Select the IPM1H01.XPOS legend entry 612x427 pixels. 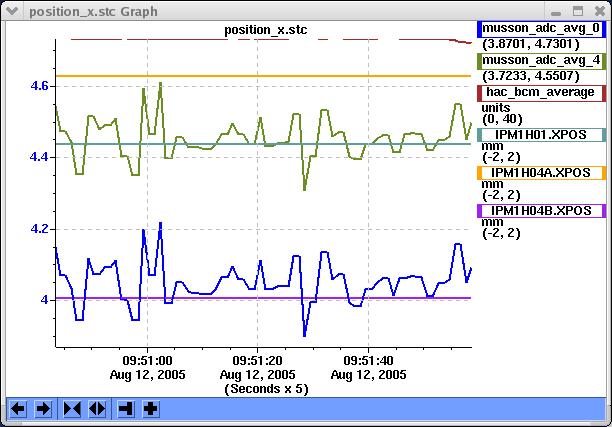541,135
